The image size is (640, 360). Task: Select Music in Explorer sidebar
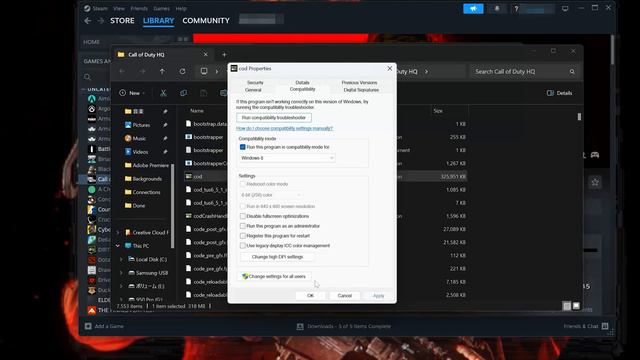click(x=139, y=138)
